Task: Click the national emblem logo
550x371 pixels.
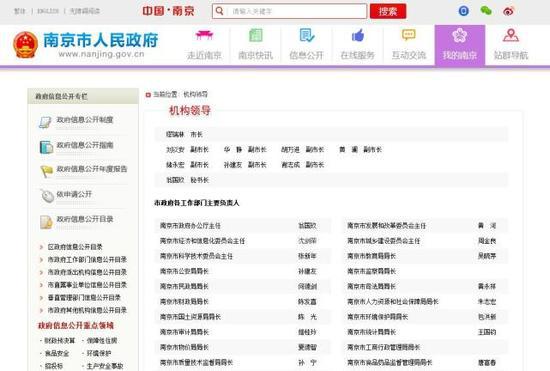Action: tap(26, 45)
